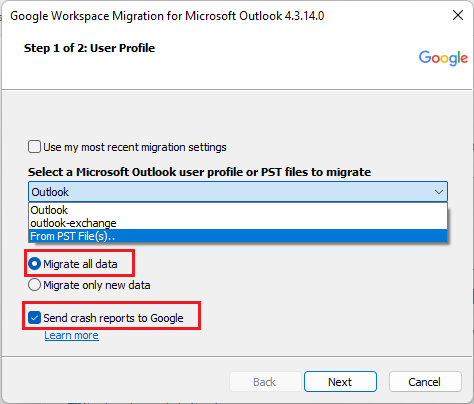474x404 pixels.
Task: Click the Cancel button
Action: pos(425,382)
